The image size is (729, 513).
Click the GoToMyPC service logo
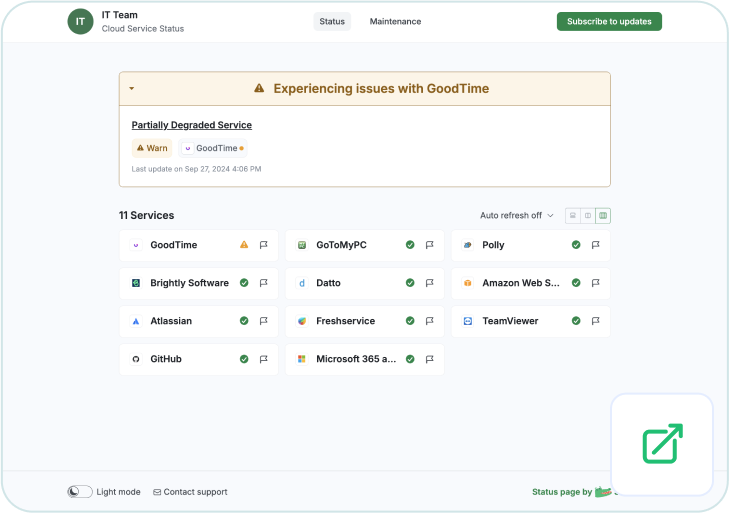pos(302,245)
